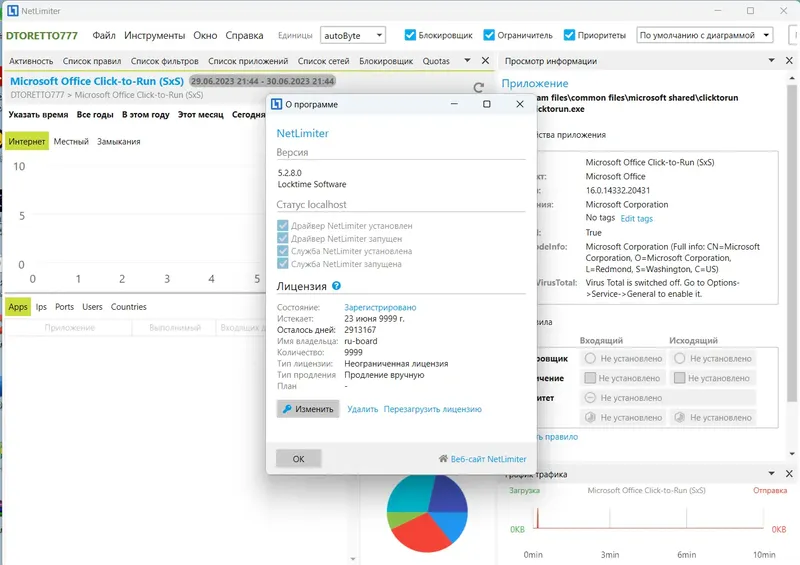The height and width of the screenshot is (565, 800).
Task: Click the date range 29.06.2023 – 30.06.2023 badge
Action: (262, 81)
